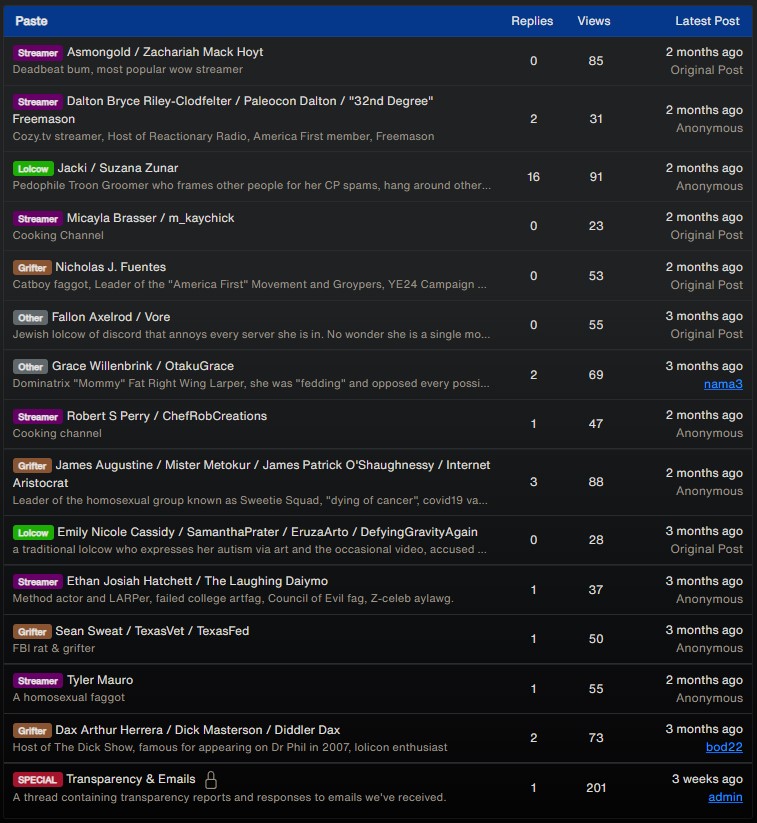Open the Sean Sweat / TexasVet / TexasFed thread

(152, 631)
